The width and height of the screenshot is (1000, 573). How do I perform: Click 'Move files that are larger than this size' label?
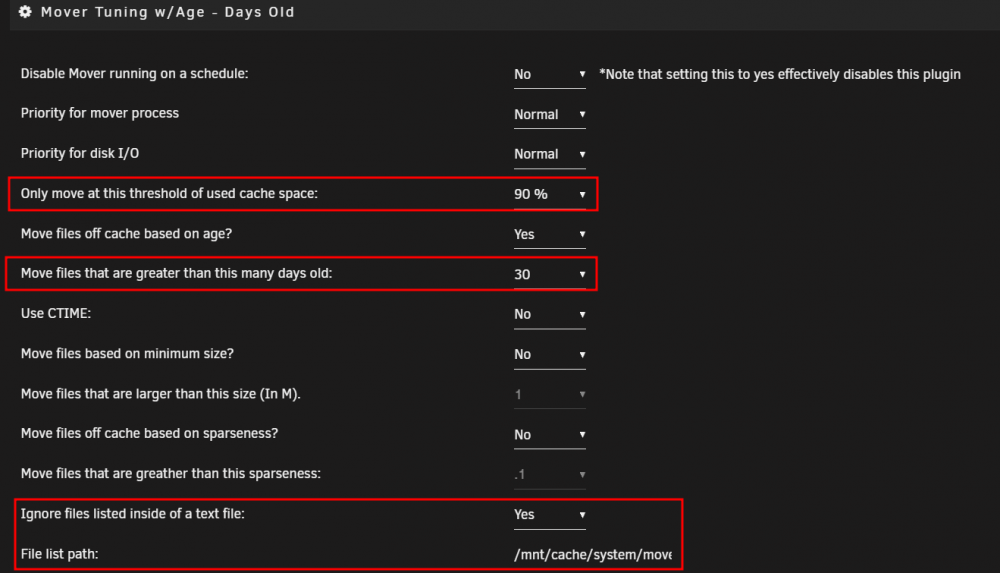(161, 394)
